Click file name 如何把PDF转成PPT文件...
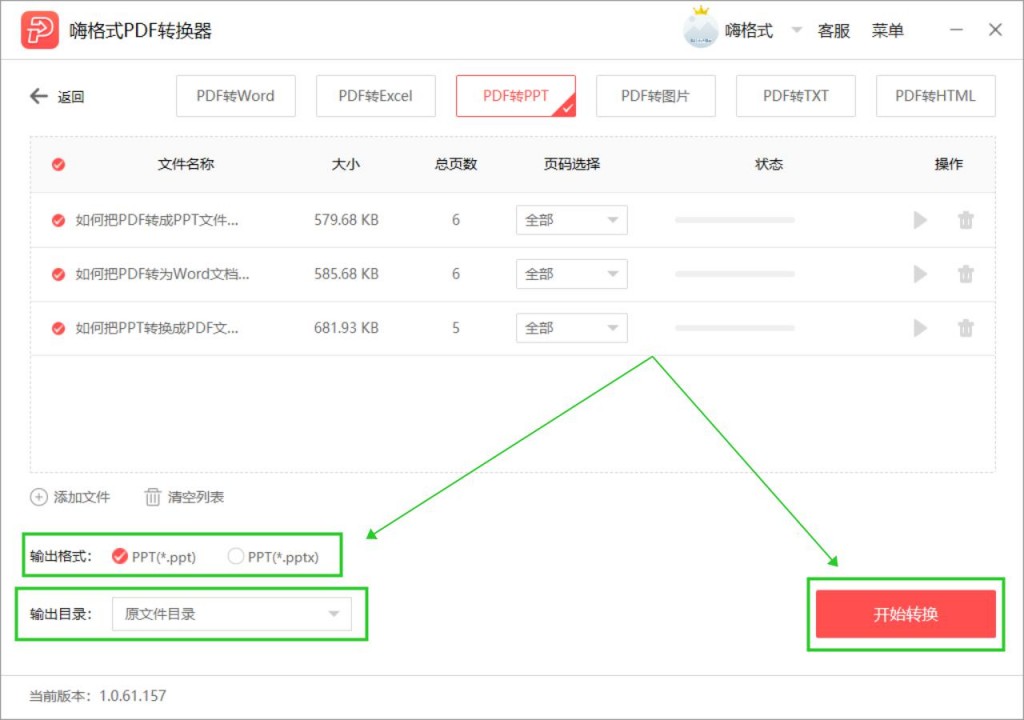1024x720 pixels. click(157, 220)
